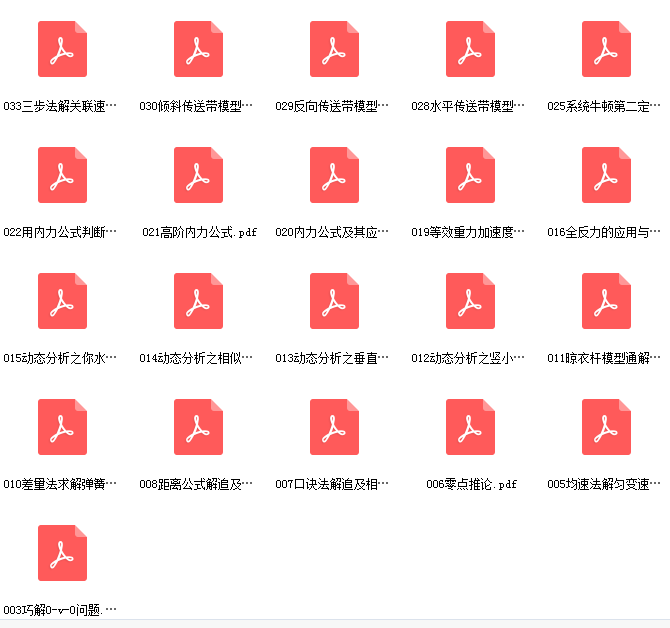Click the 021高阶内力公式.pdf file icon
The image size is (670, 628).
coord(198,175)
